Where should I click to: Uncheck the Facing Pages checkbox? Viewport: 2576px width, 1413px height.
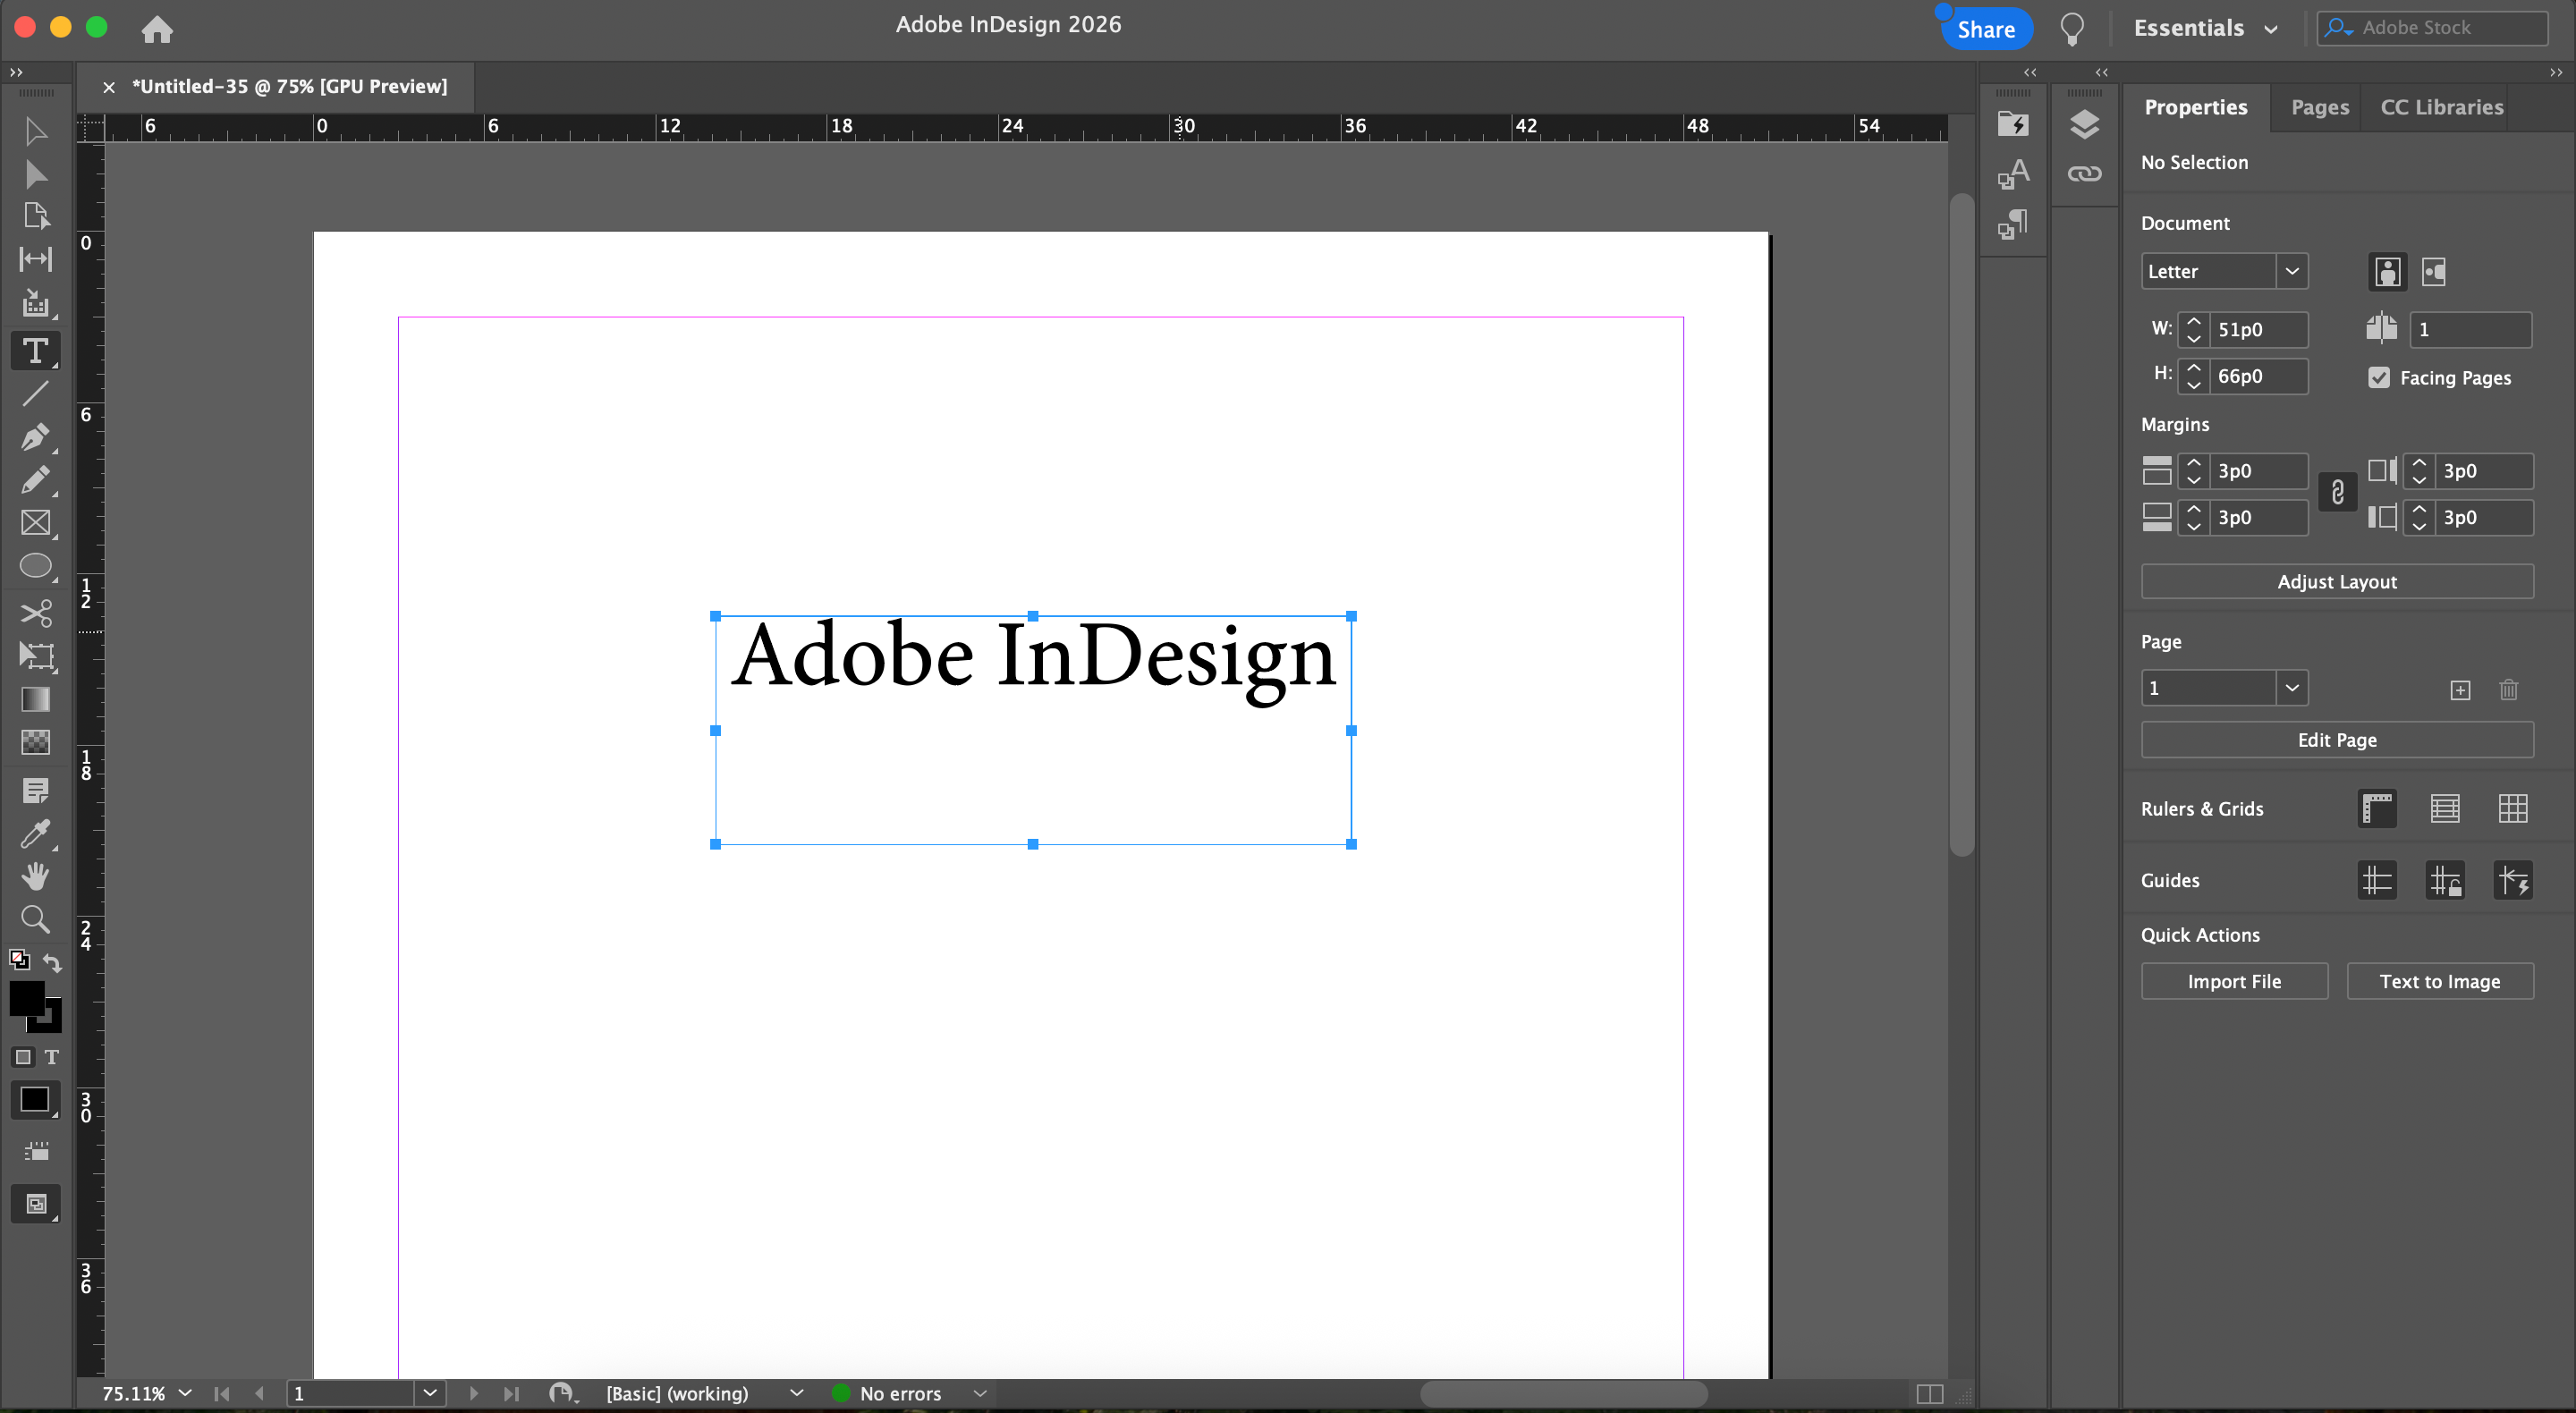[x=2379, y=378]
